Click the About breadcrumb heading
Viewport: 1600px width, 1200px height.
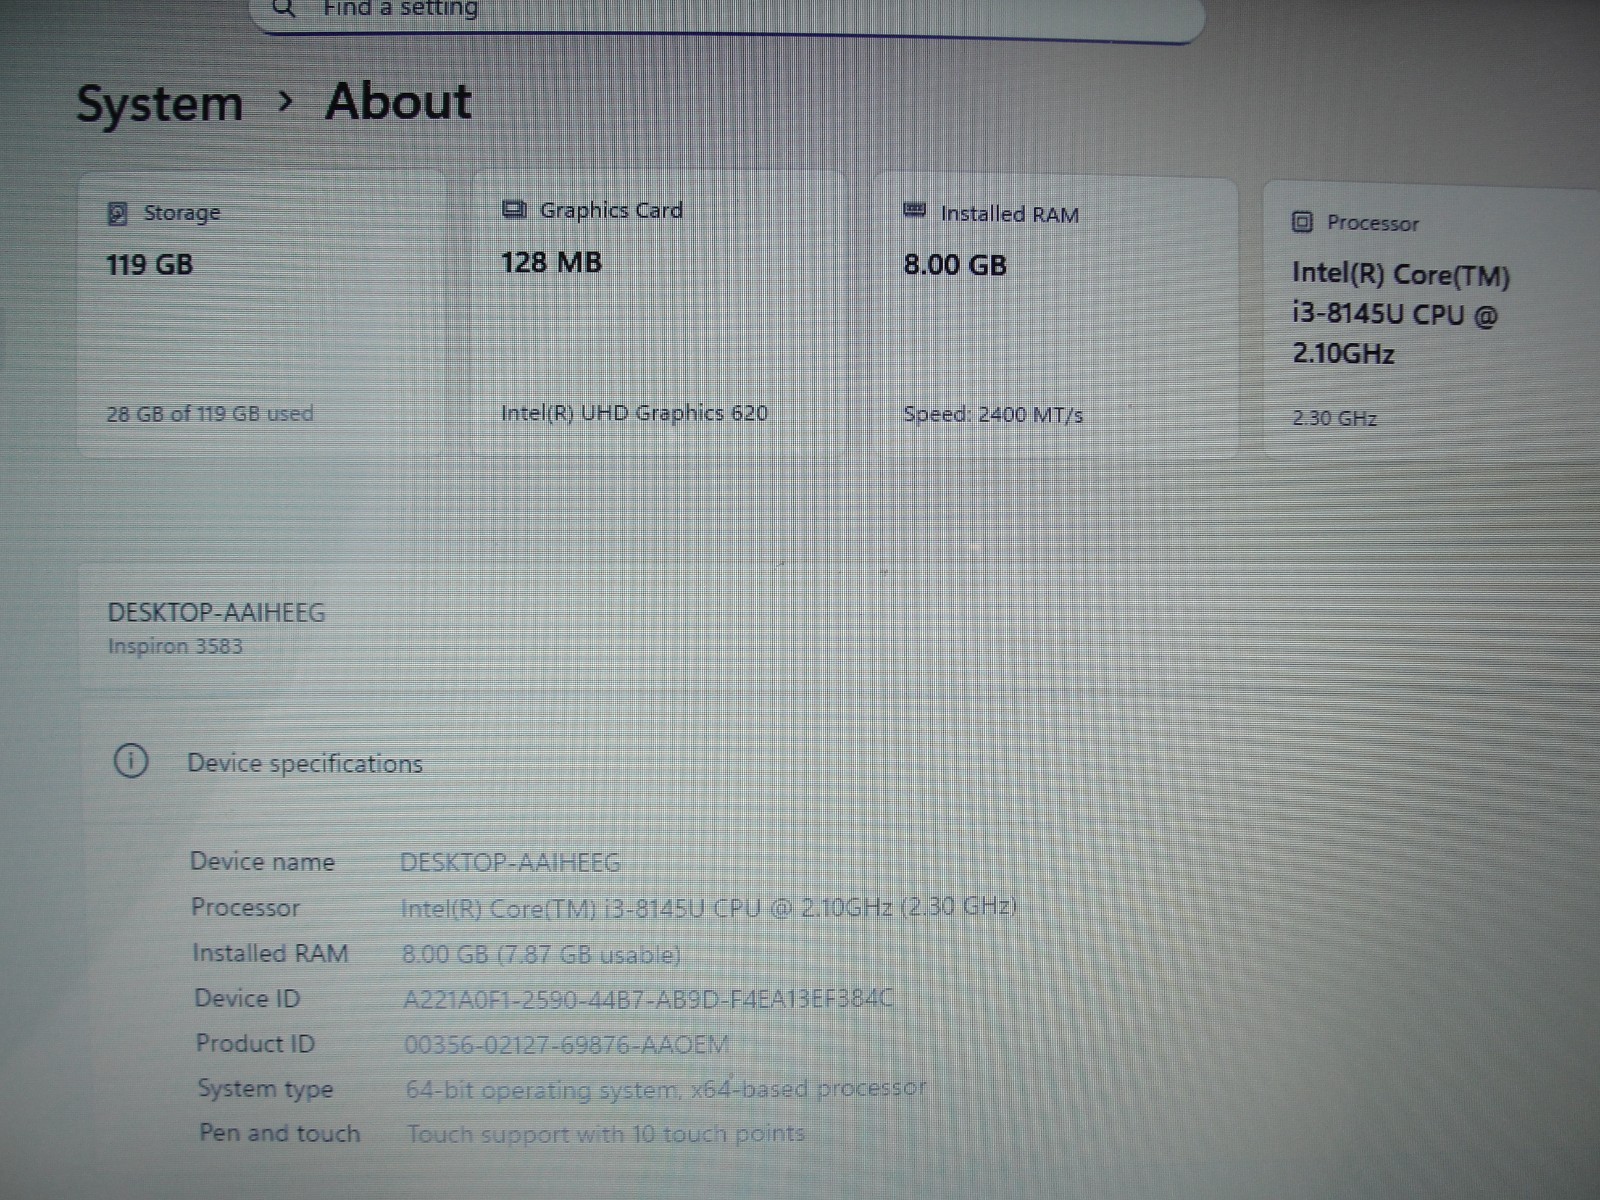(x=398, y=101)
